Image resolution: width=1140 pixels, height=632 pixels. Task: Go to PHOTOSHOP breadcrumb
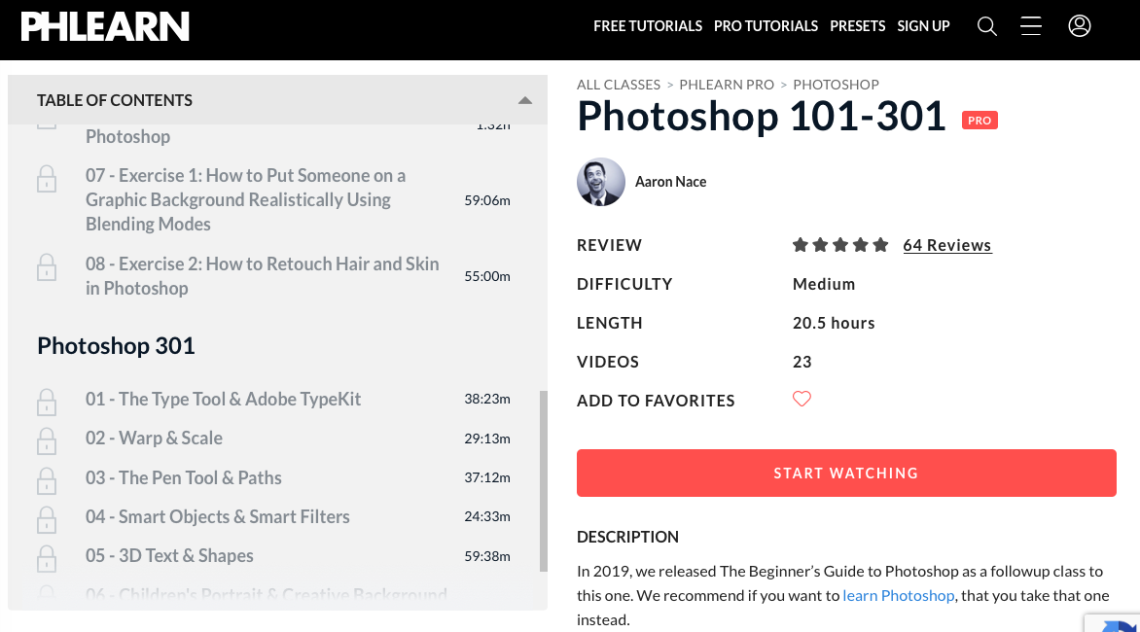(x=836, y=84)
